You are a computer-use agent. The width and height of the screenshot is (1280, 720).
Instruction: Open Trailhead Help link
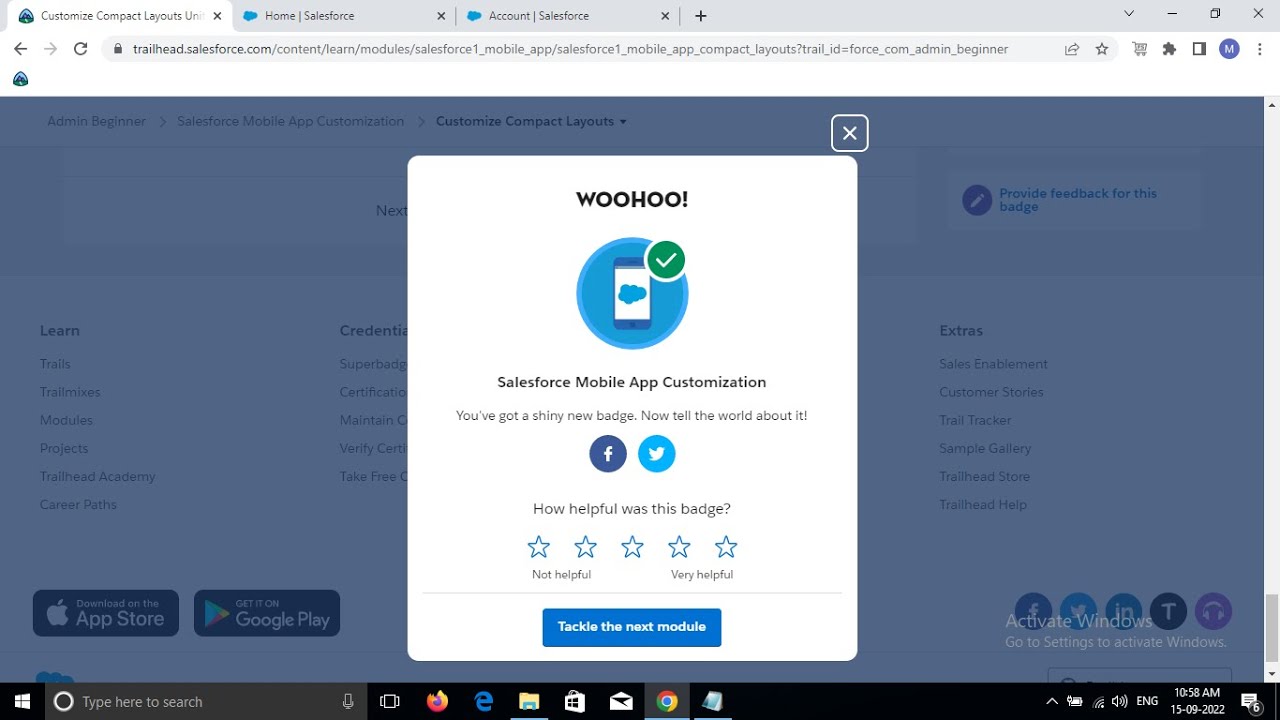point(983,504)
